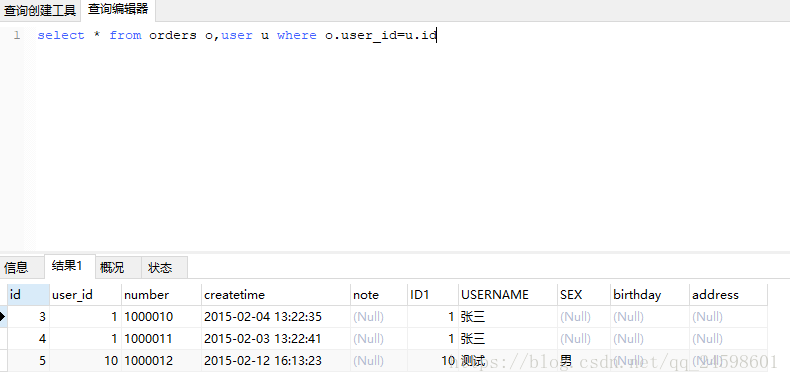This screenshot has height=382, width=790.
Task: Click the ID1 column header
Action: (x=433, y=295)
